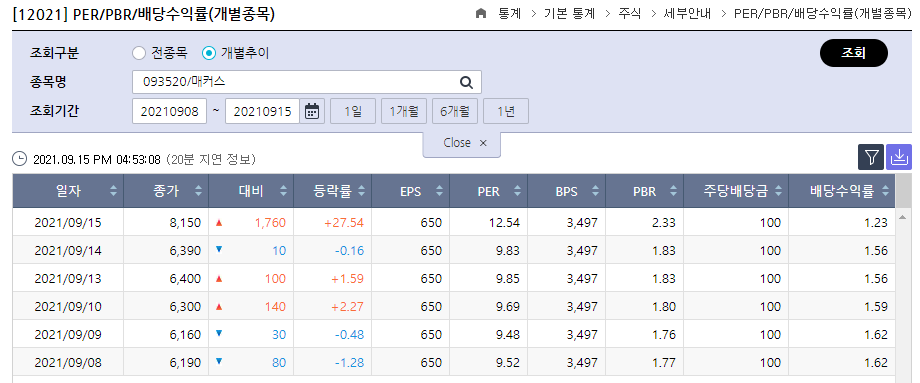Image resolution: width=920 pixels, height=383 pixels.
Task: Click the search magnifier in 종목명 field
Action: 466,83
